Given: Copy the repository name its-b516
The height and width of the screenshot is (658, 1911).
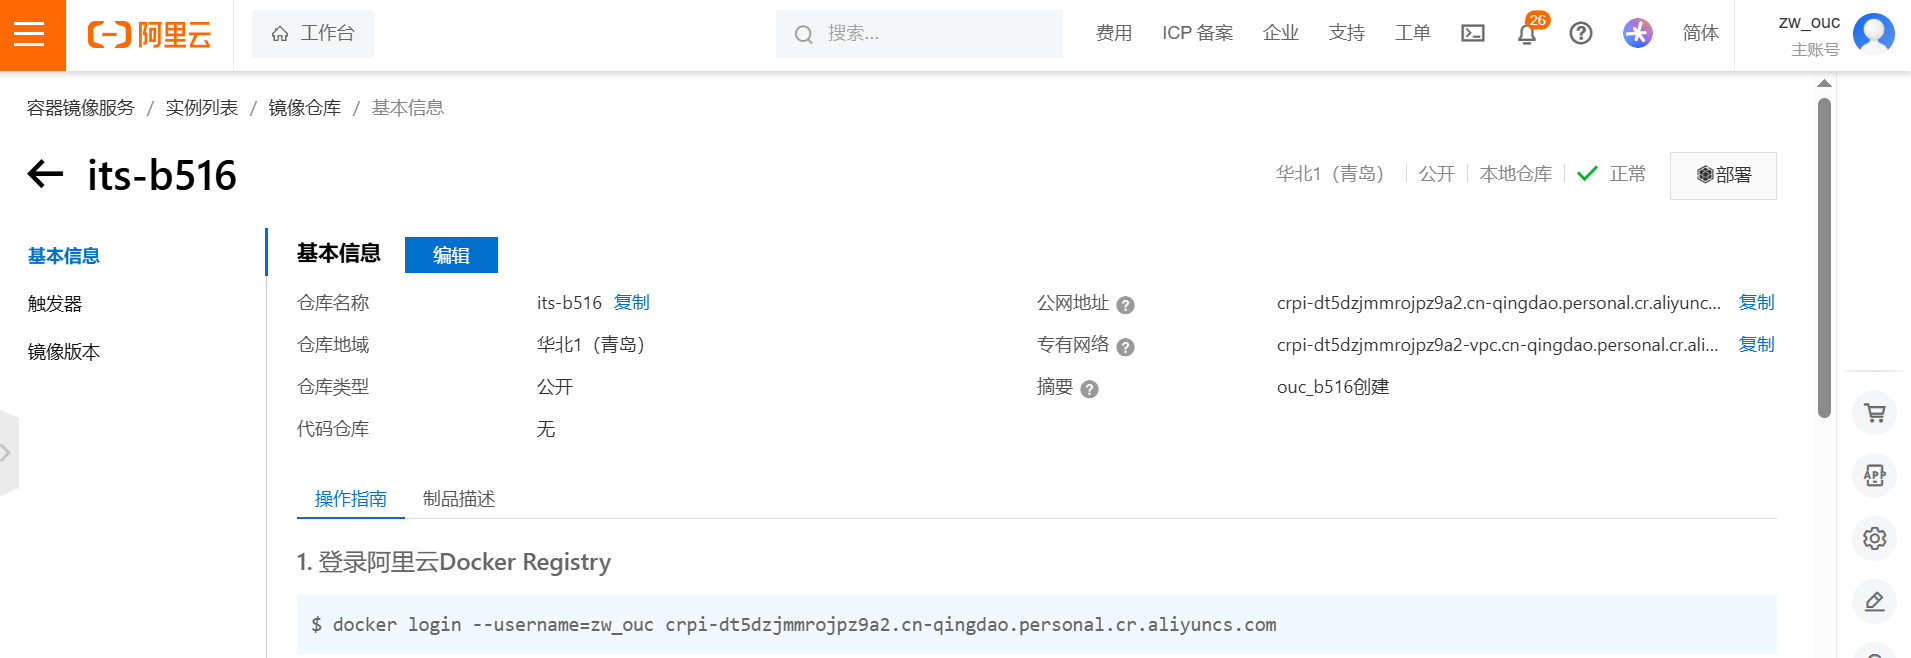Looking at the screenshot, I should pyautogui.click(x=632, y=303).
